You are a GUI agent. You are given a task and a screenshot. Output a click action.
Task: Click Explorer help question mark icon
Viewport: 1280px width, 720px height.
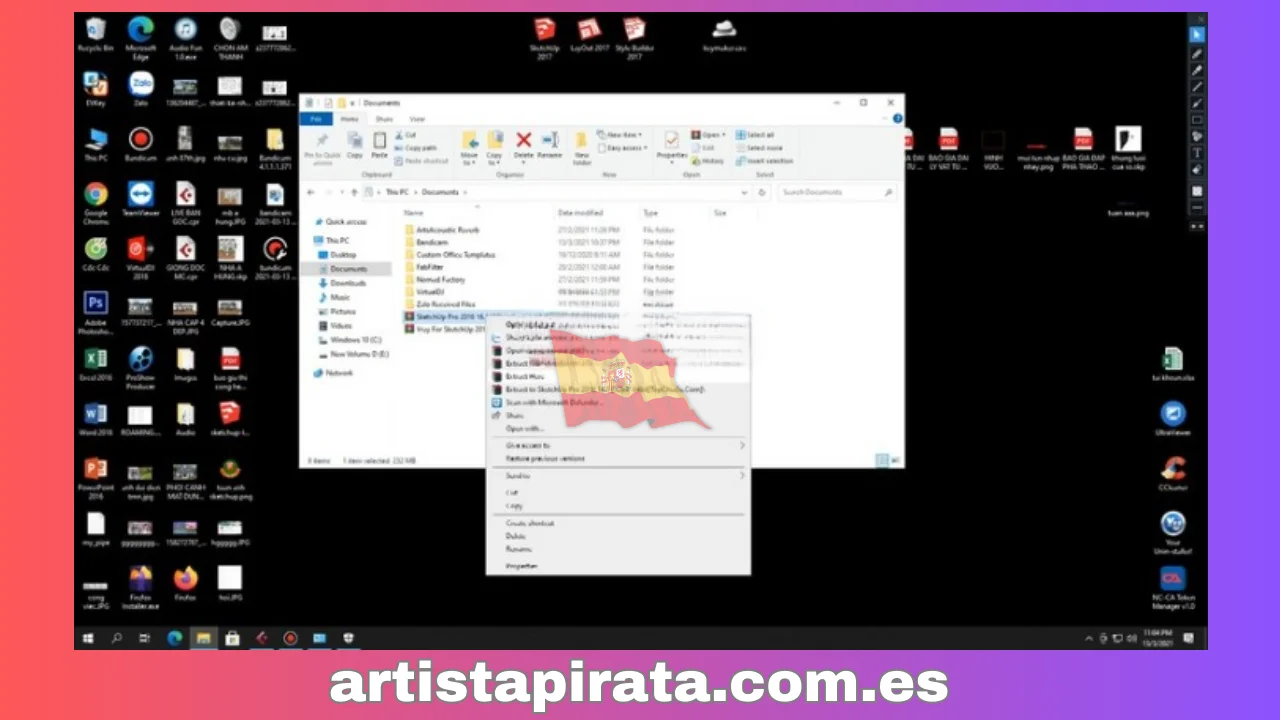point(897,118)
